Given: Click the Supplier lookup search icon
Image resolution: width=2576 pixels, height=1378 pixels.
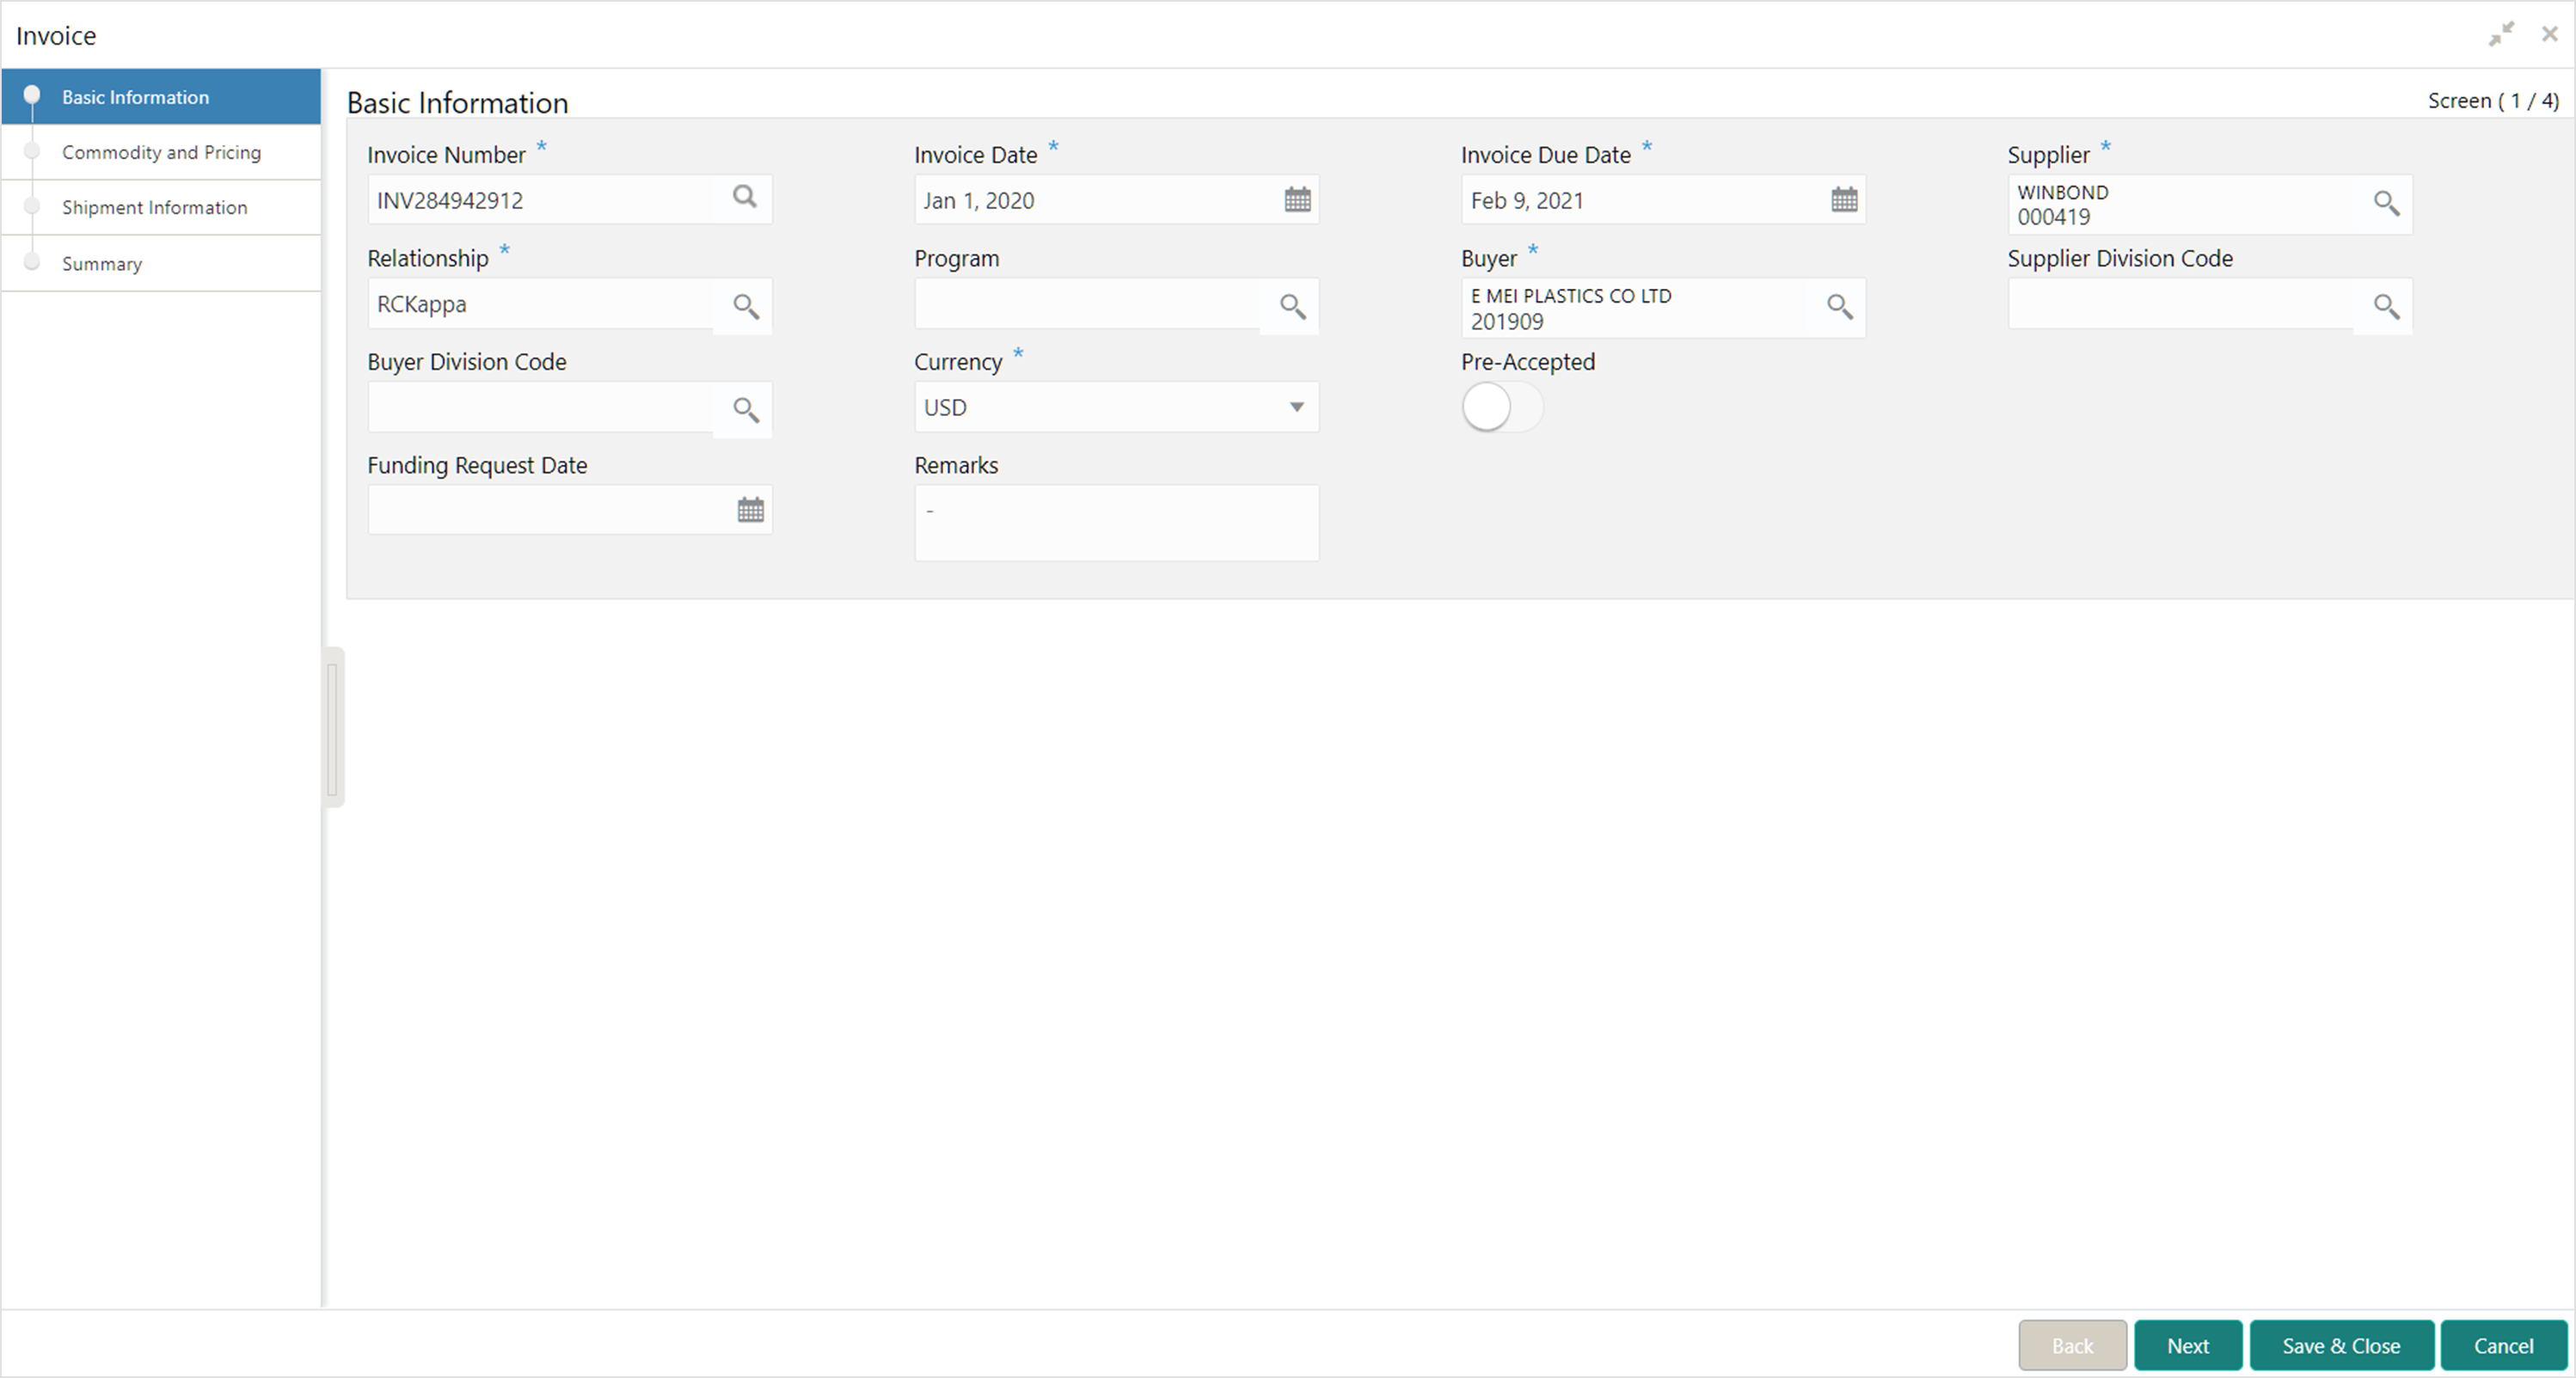Looking at the screenshot, I should pos(2386,204).
